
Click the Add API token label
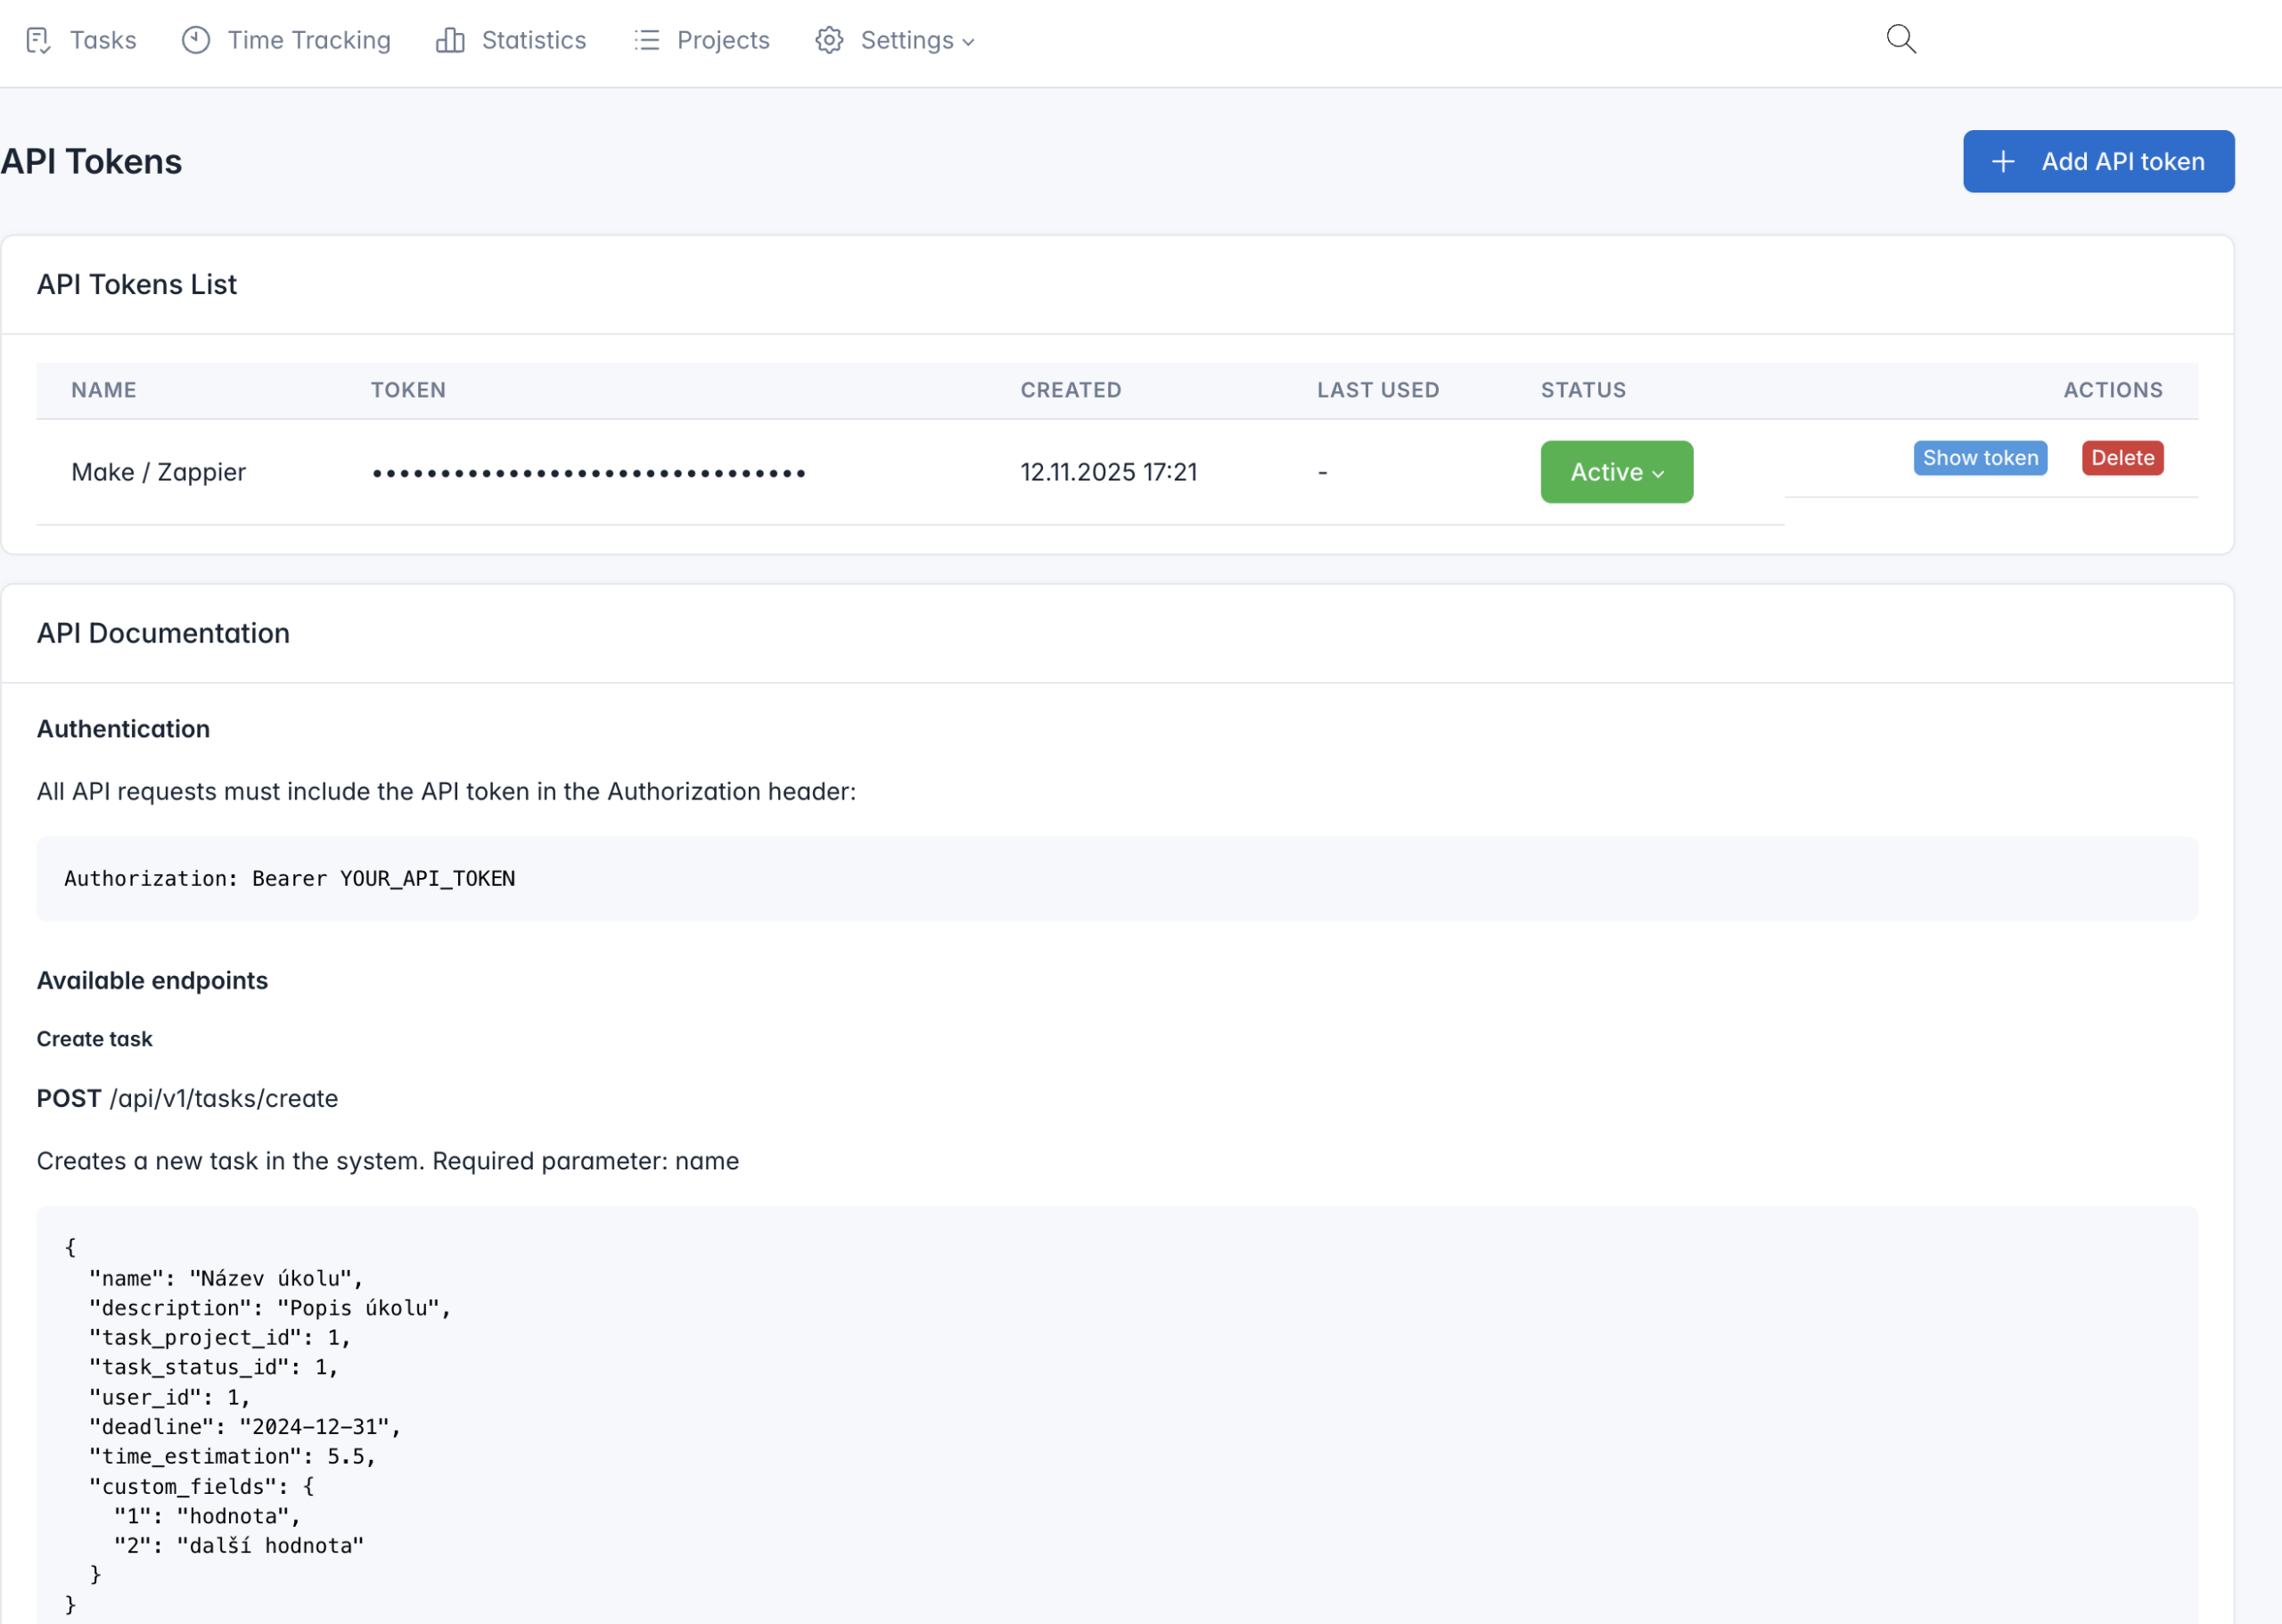click(x=2122, y=162)
